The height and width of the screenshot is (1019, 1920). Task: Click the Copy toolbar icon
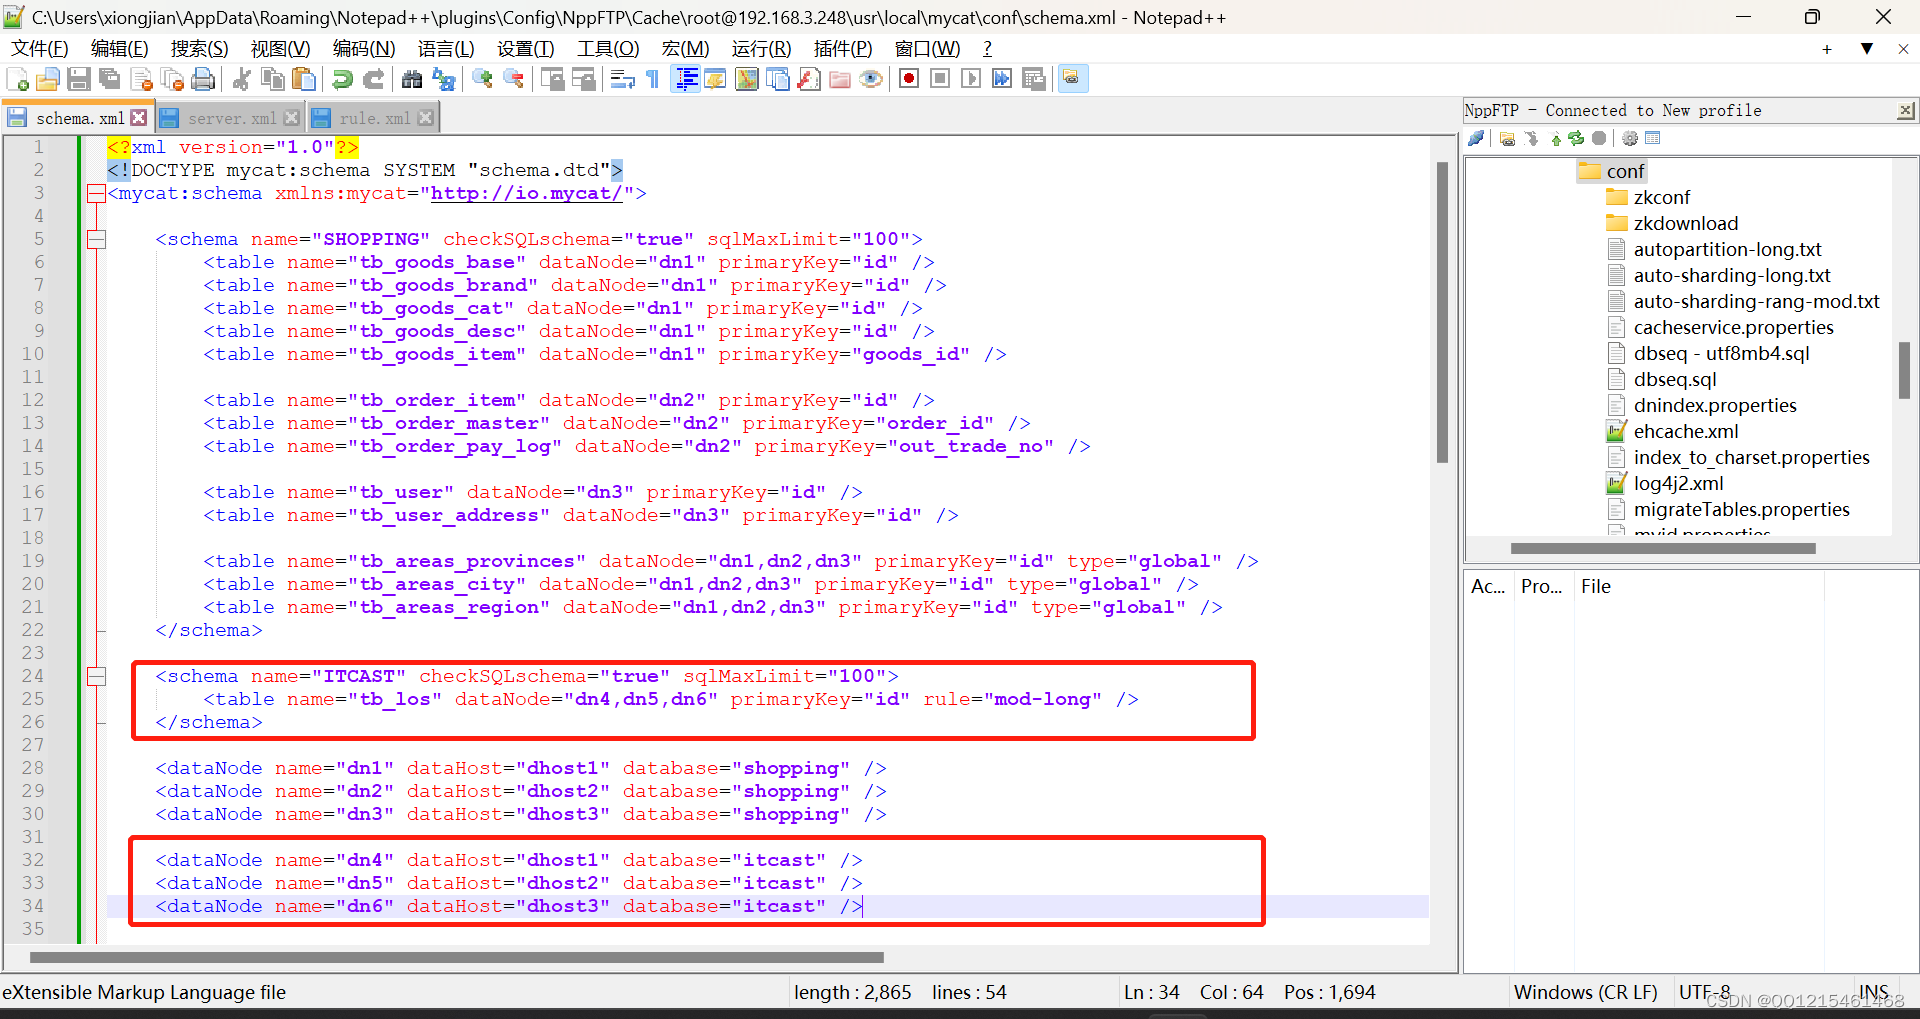[x=272, y=79]
